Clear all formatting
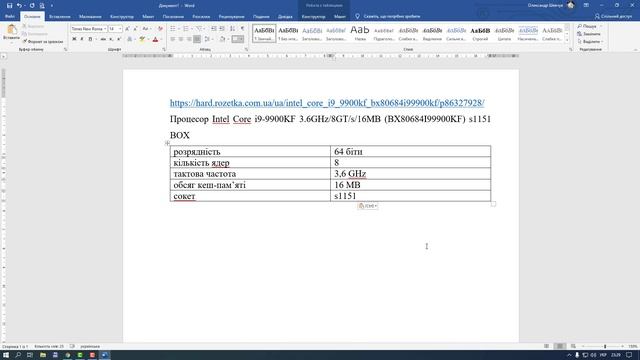 (160, 29)
